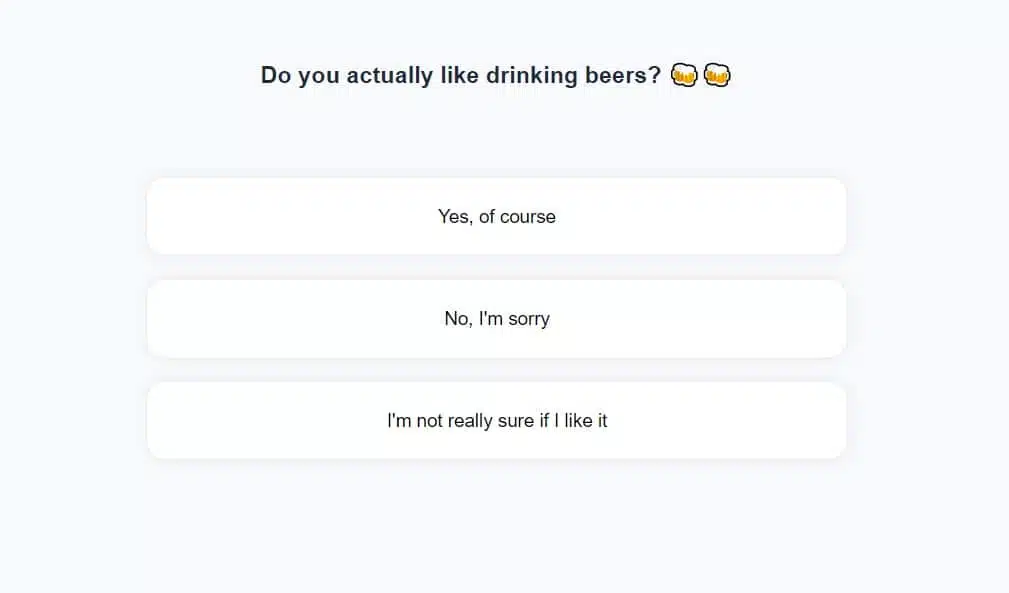
Task: Pick "I'm not really sure if I like it"
Action: (497, 420)
